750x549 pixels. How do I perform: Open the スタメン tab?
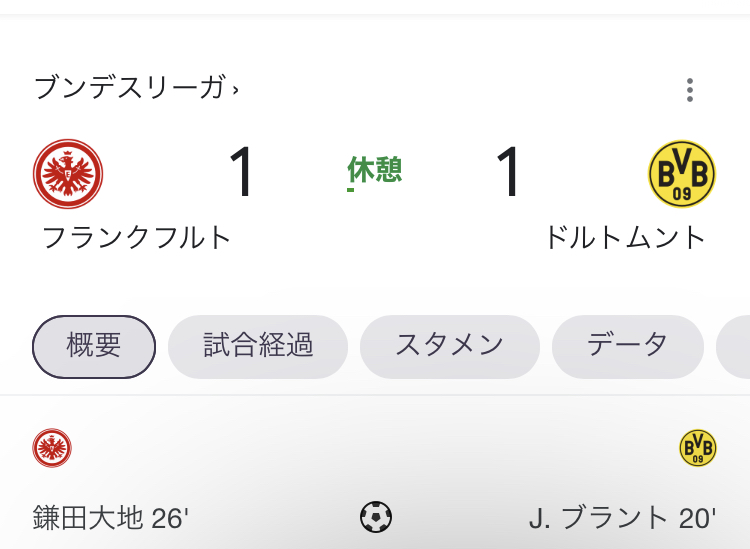[x=450, y=347]
